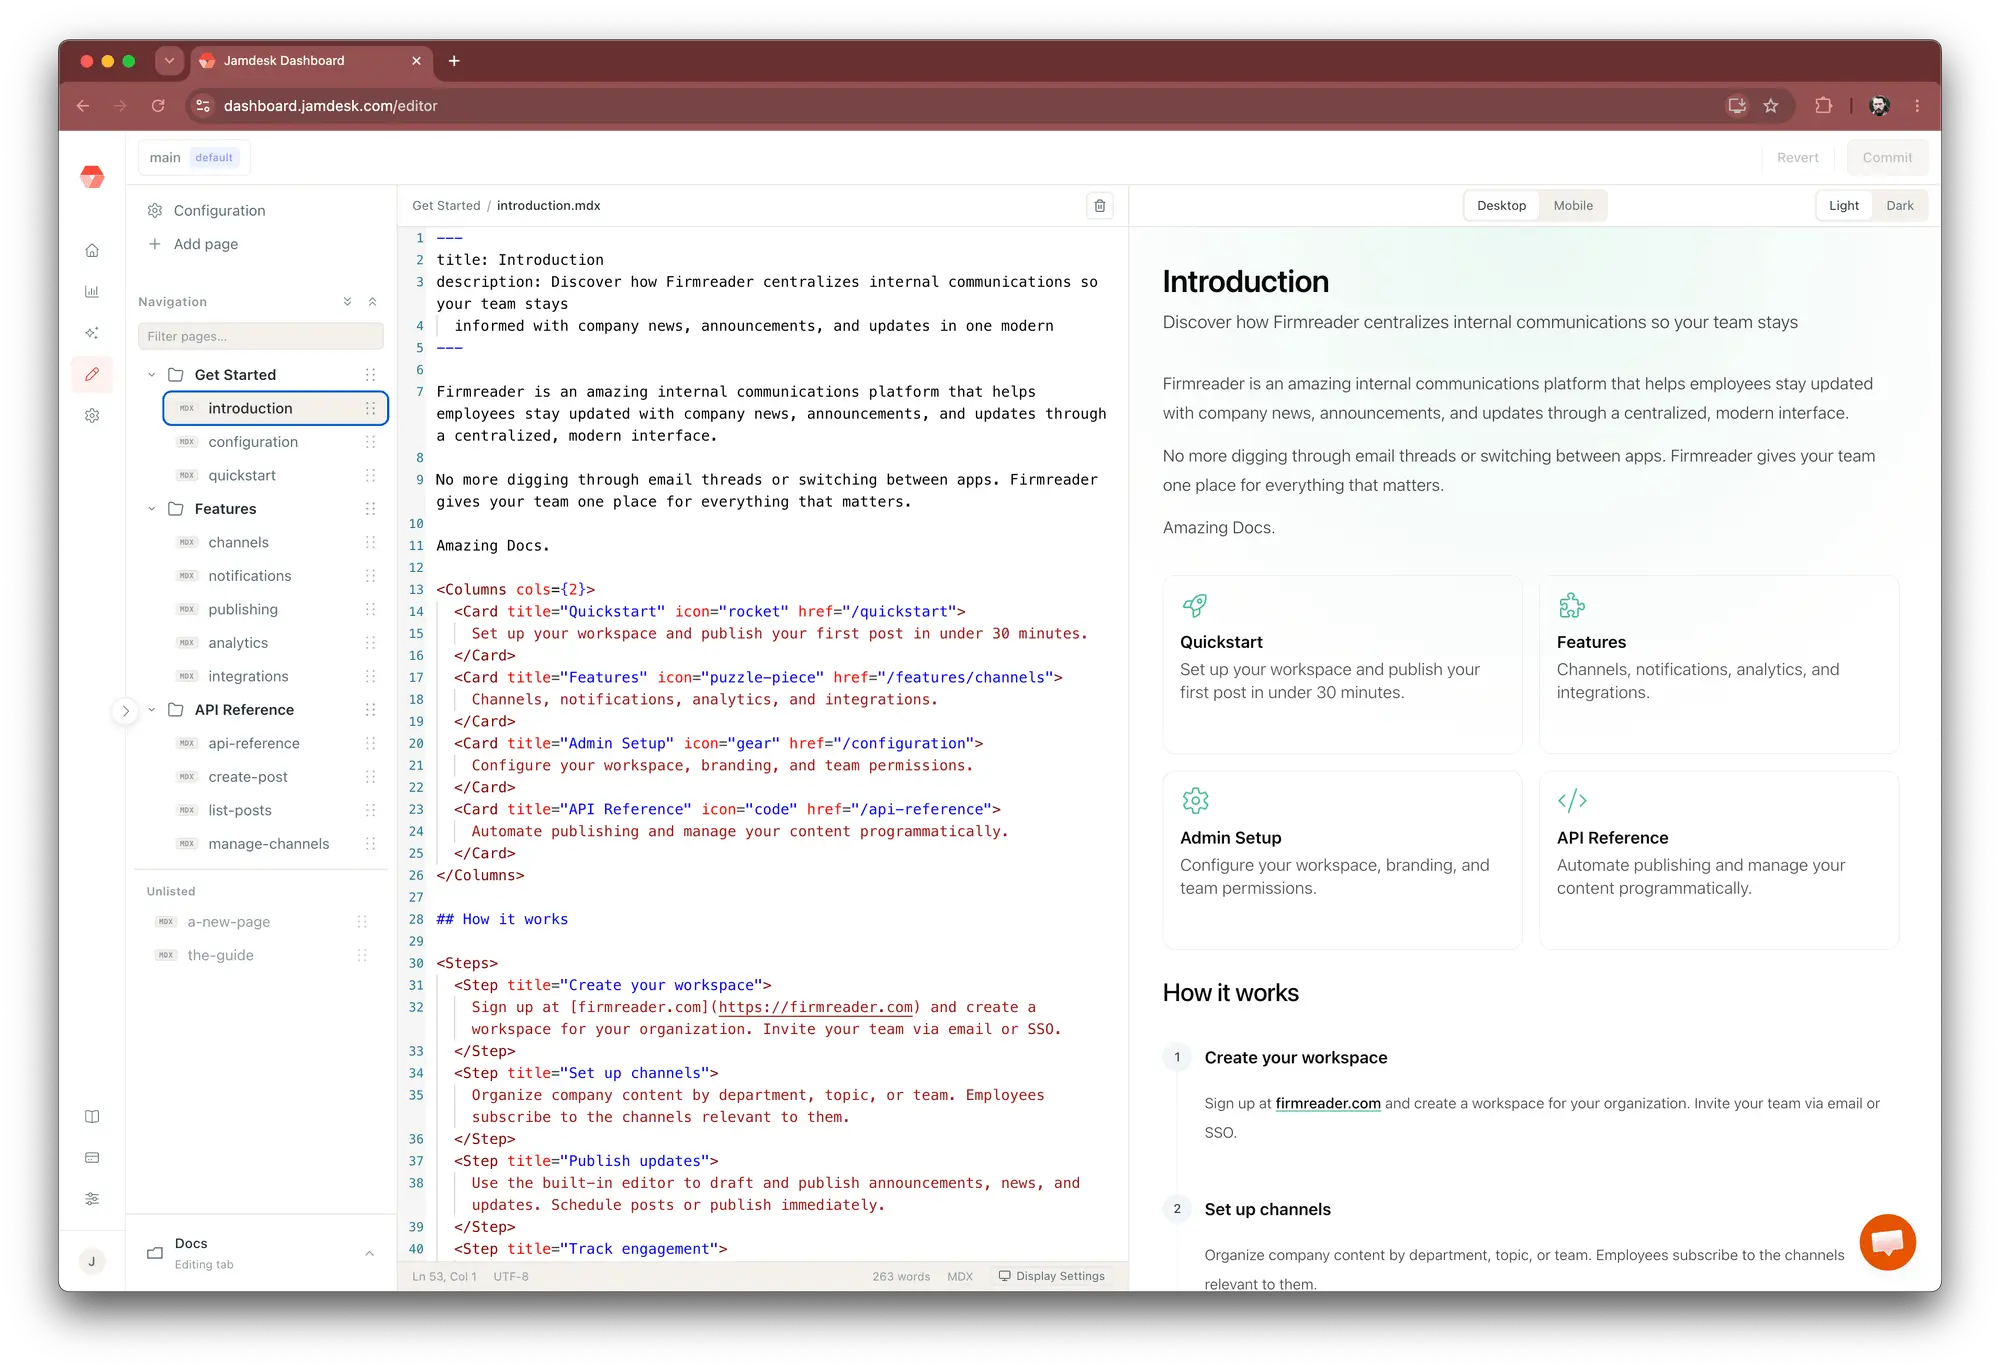Open the sliders icon in lower sidebar

click(92, 1198)
